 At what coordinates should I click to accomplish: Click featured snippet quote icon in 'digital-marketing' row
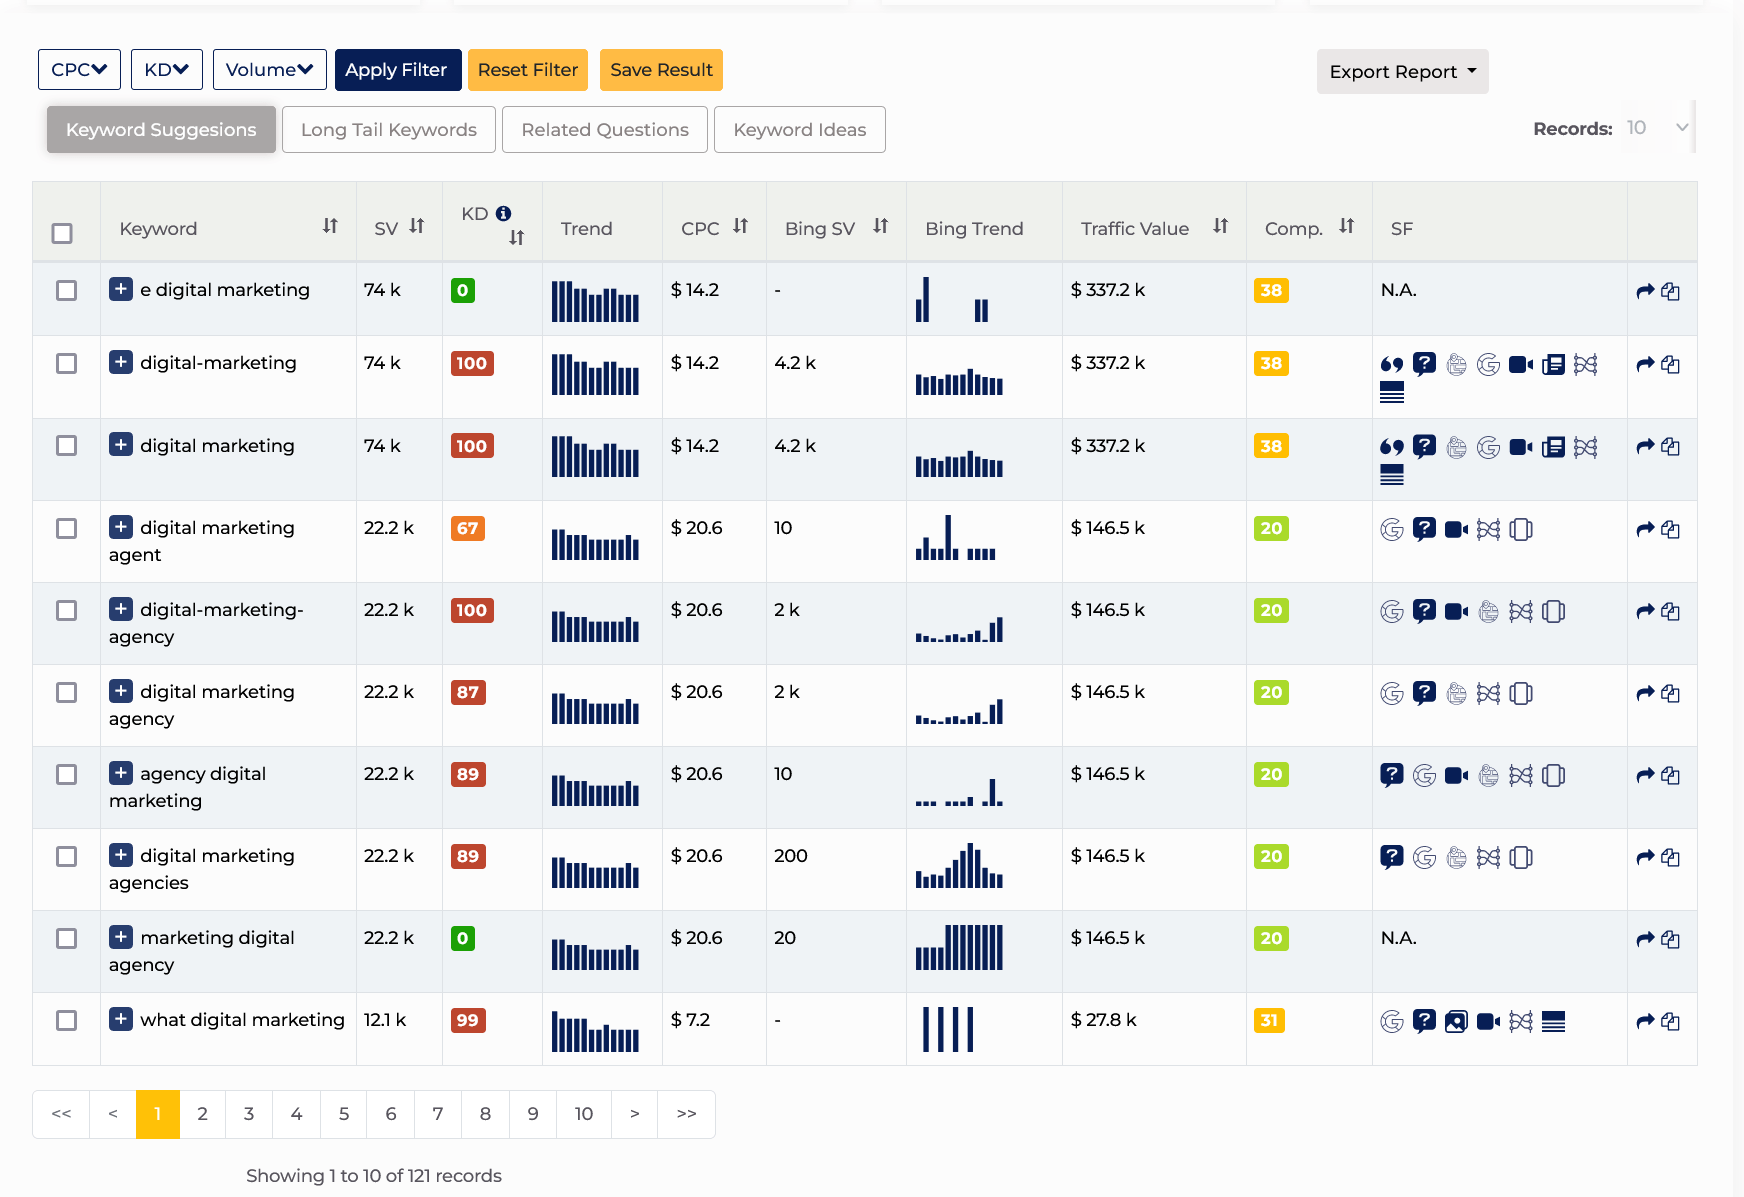pyautogui.click(x=1391, y=364)
